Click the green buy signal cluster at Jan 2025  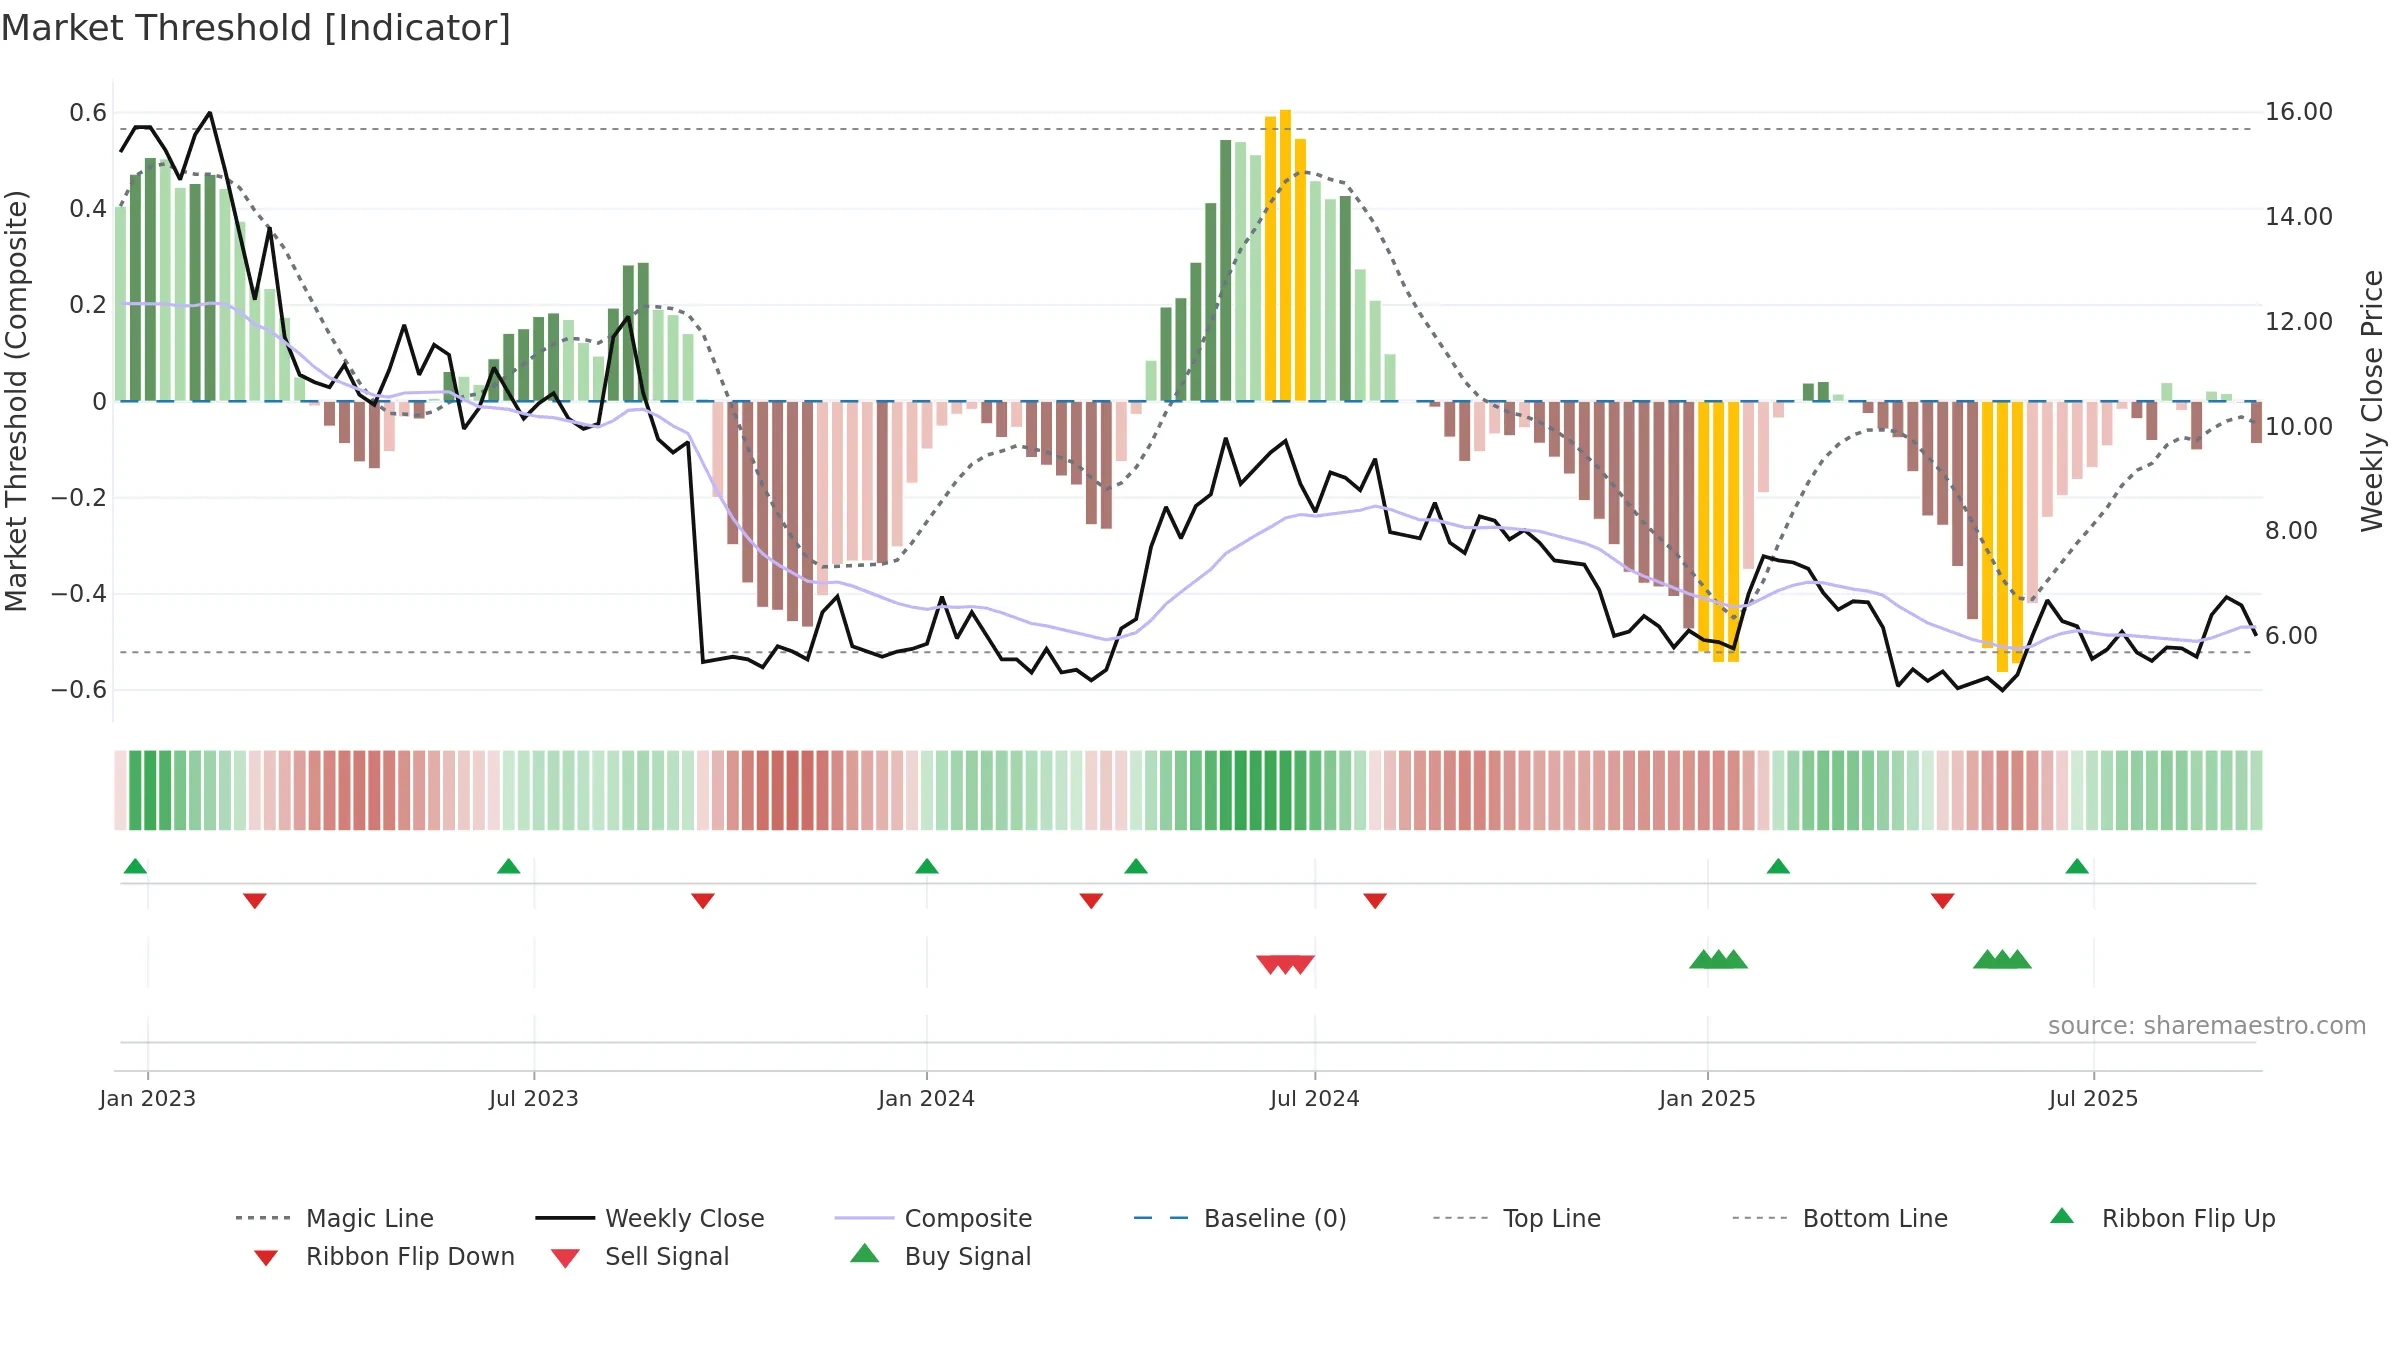[x=1718, y=959]
